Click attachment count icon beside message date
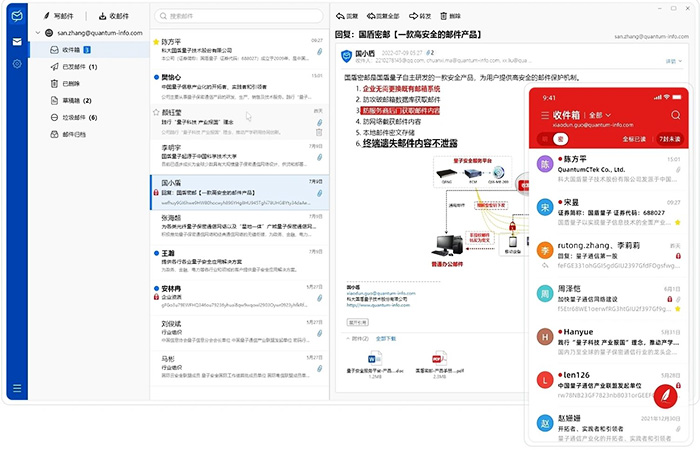The height and width of the screenshot is (450, 700). (x=430, y=53)
